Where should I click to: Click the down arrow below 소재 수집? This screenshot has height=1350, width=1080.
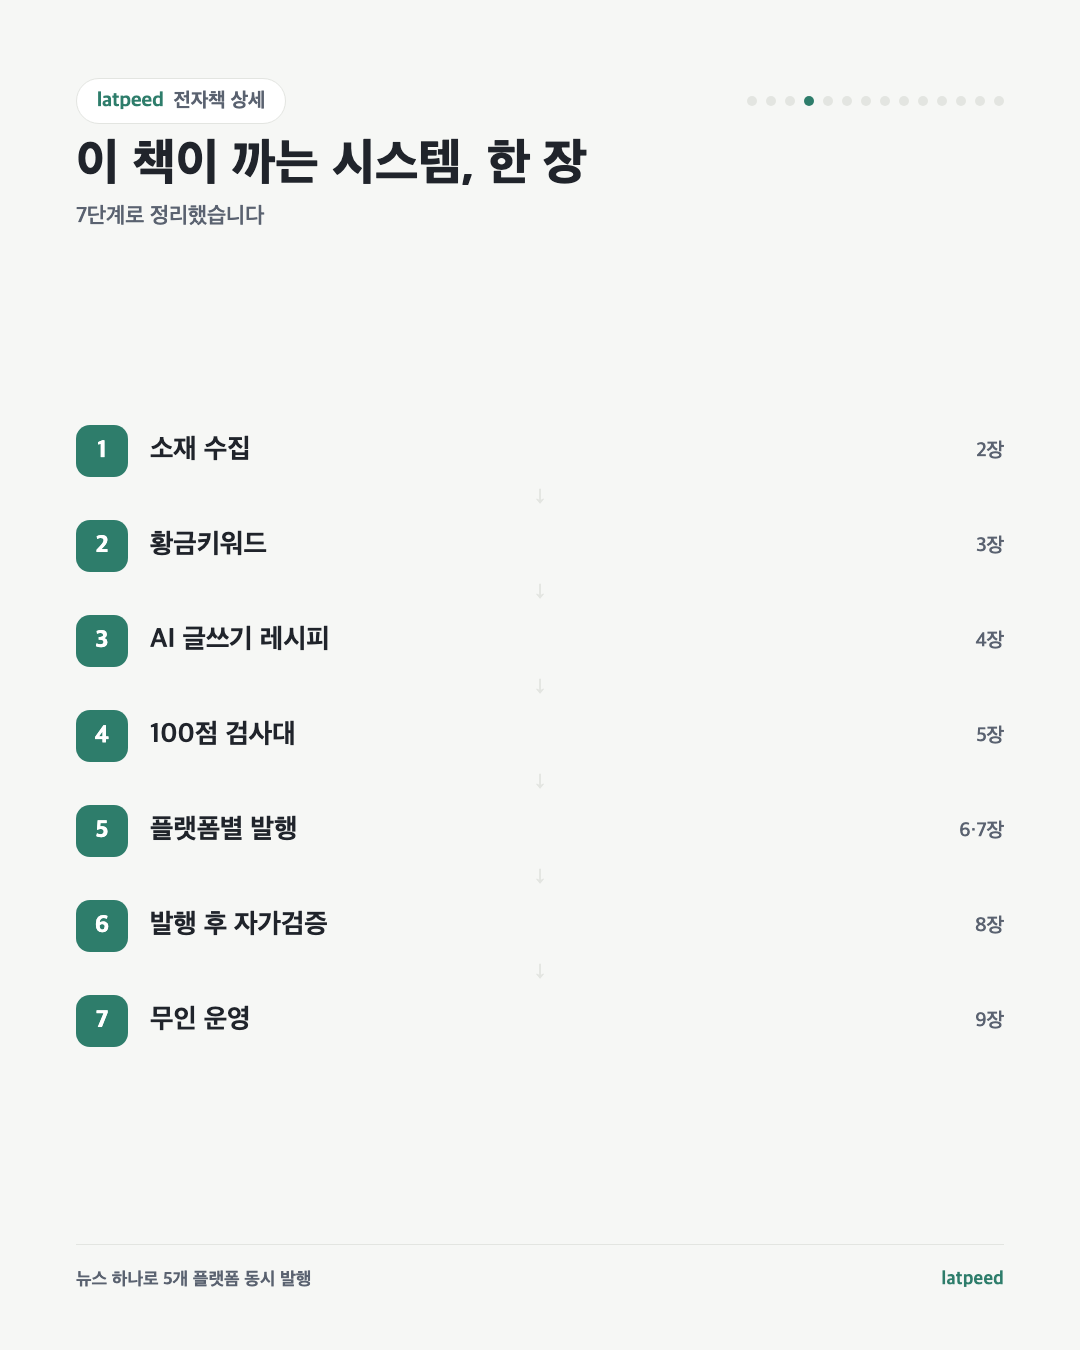click(x=540, y=496)
